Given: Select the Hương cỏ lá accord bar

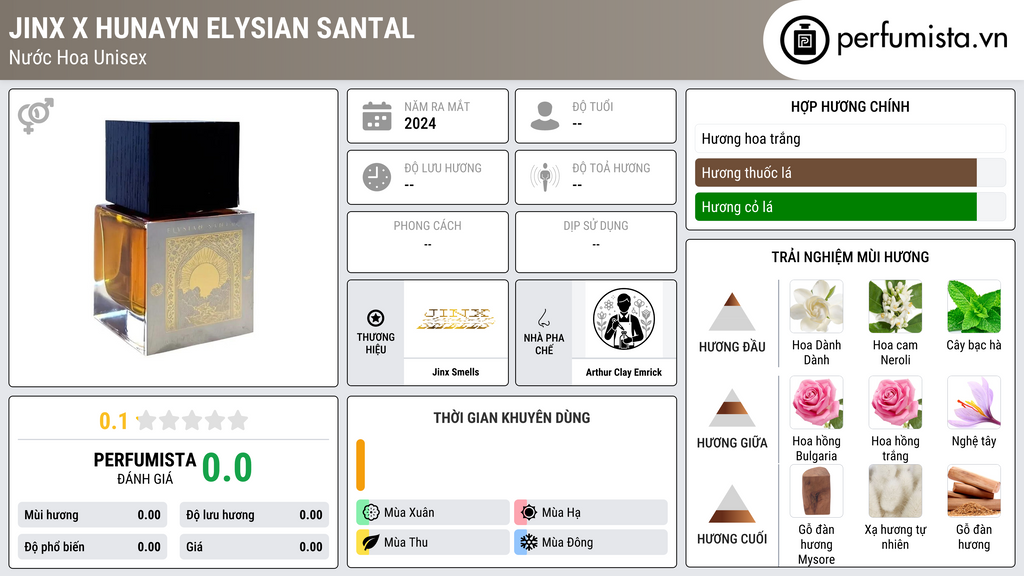Looking at the screenshot, I should [850, 206].
